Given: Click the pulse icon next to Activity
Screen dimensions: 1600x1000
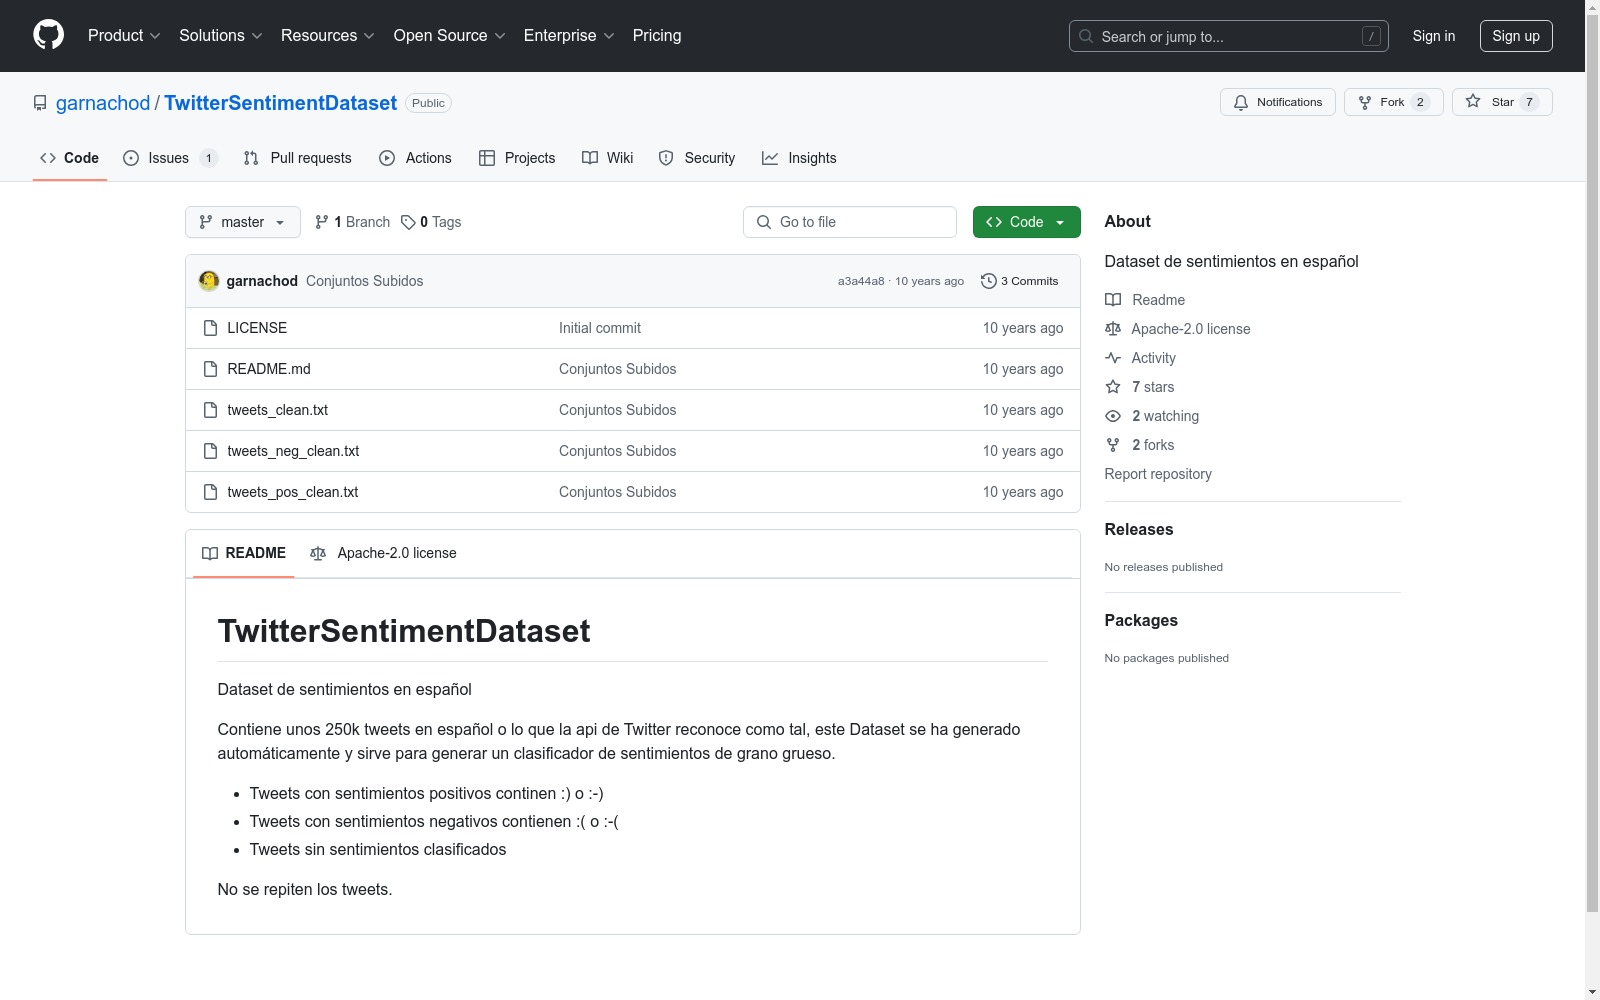Looking at the screenshot, I should coord(1113,358).
